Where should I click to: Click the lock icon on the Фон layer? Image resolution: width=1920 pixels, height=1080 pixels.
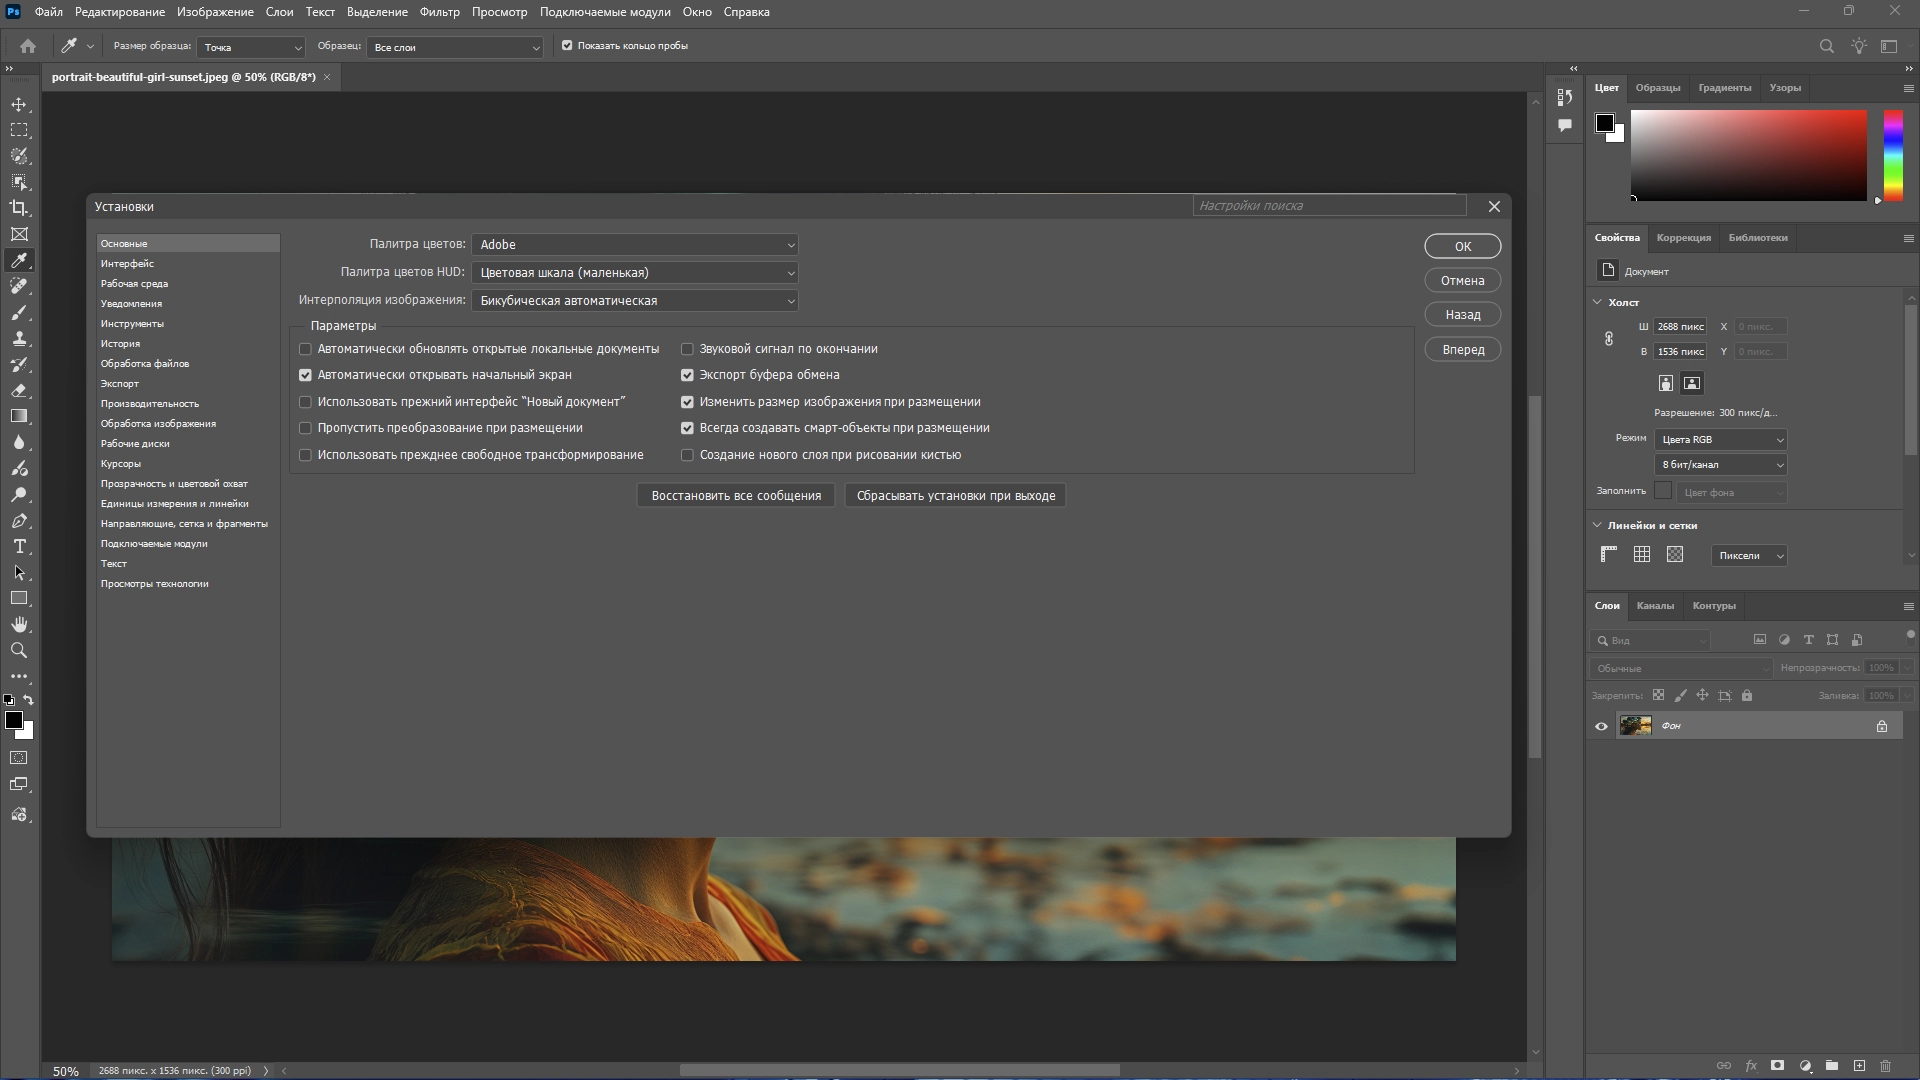pos(1881,726)
